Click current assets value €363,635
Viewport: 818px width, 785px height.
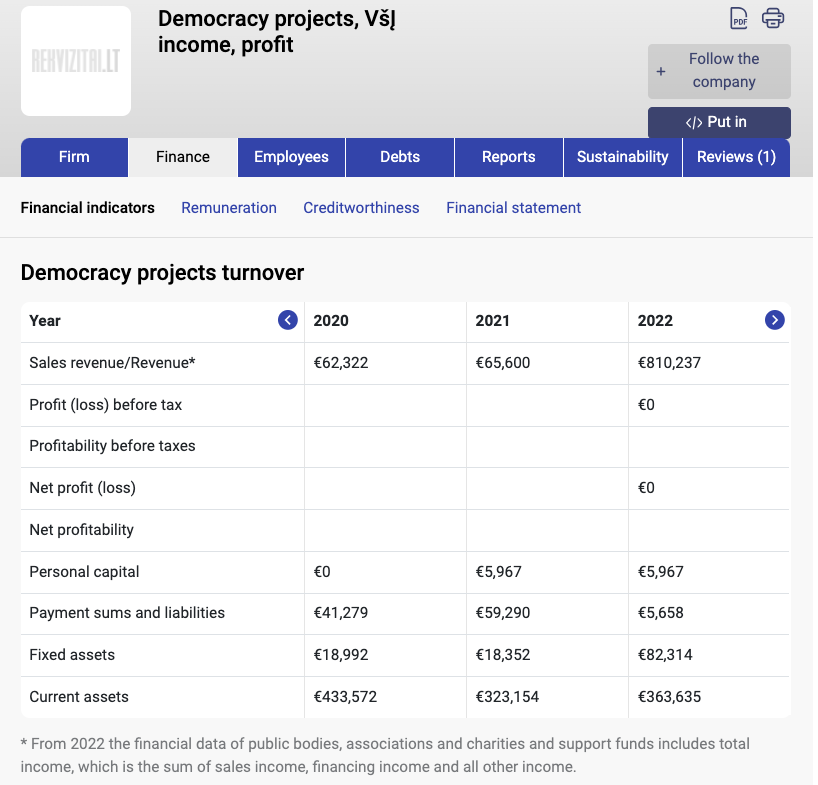pyautogui.click(x=669, y=697)
